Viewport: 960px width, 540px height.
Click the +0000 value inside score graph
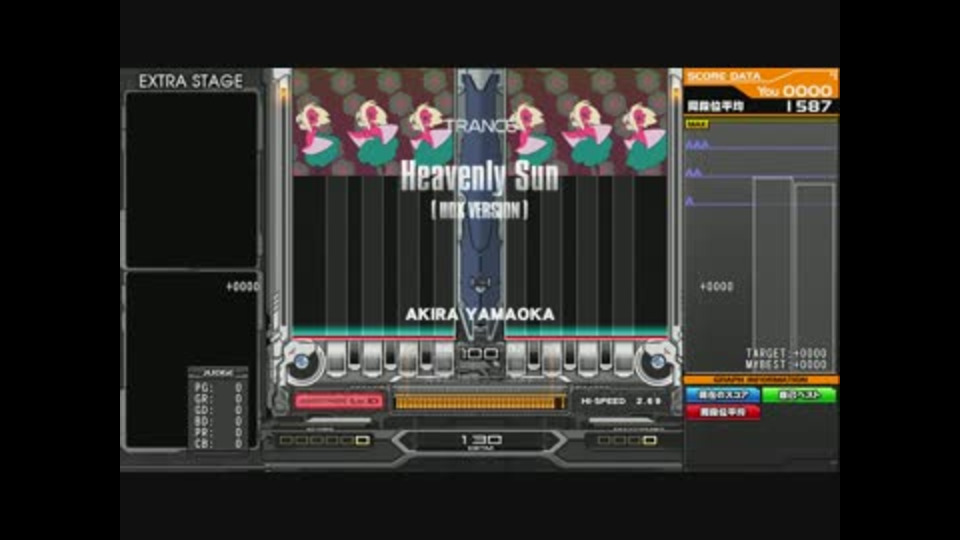716,287
